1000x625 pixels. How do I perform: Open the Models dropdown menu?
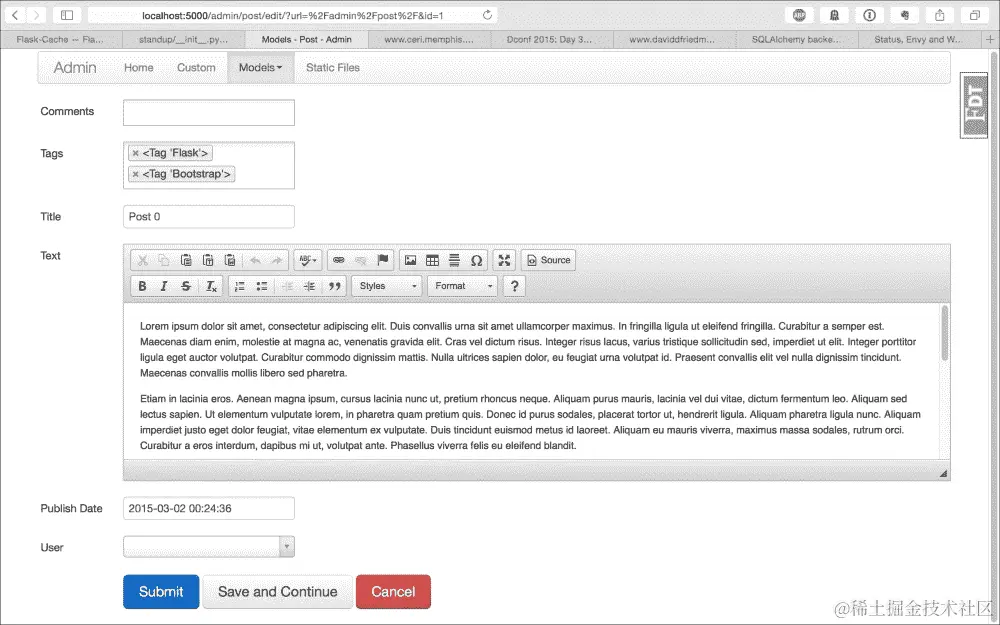coord(260,68)
